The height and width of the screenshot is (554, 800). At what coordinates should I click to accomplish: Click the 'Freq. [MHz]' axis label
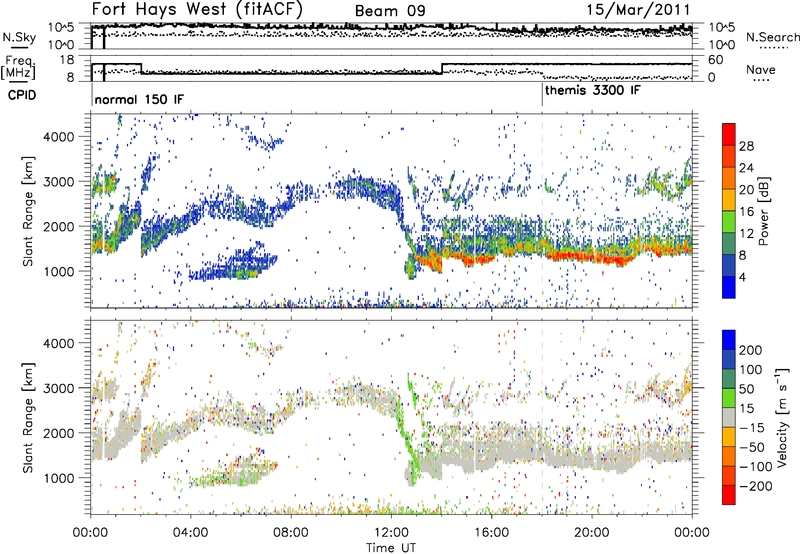[18, 68]
